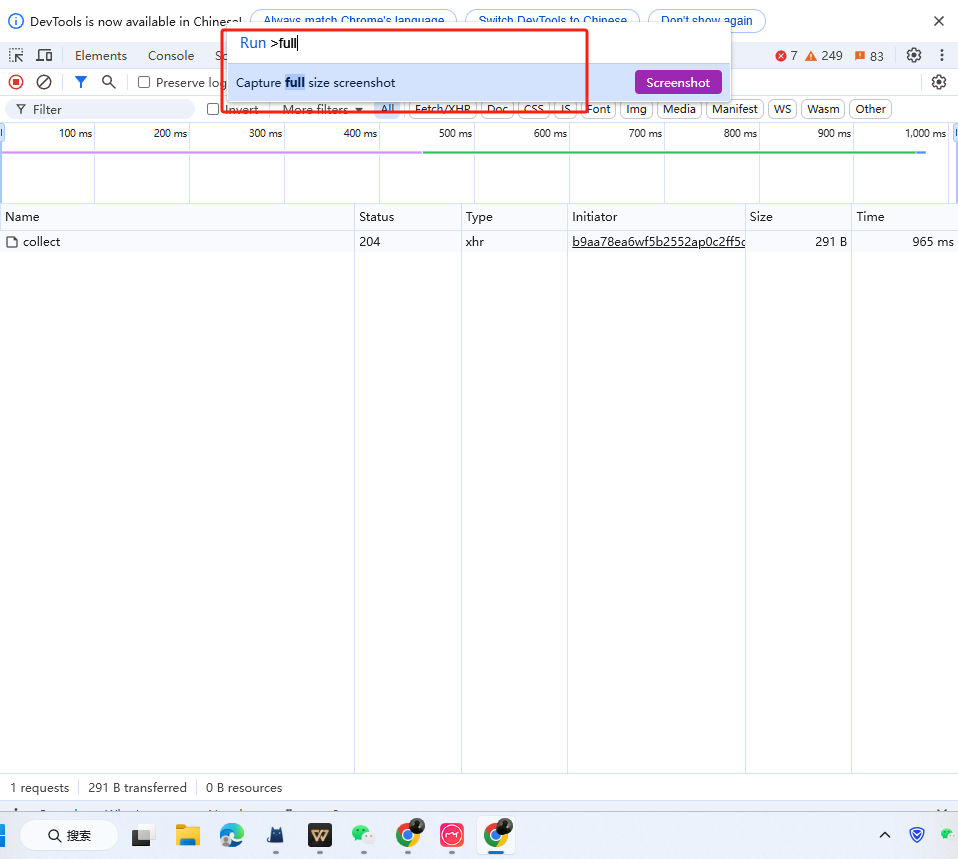
Task: Show hidden system tray icons
Action: (x=885, y=835)
